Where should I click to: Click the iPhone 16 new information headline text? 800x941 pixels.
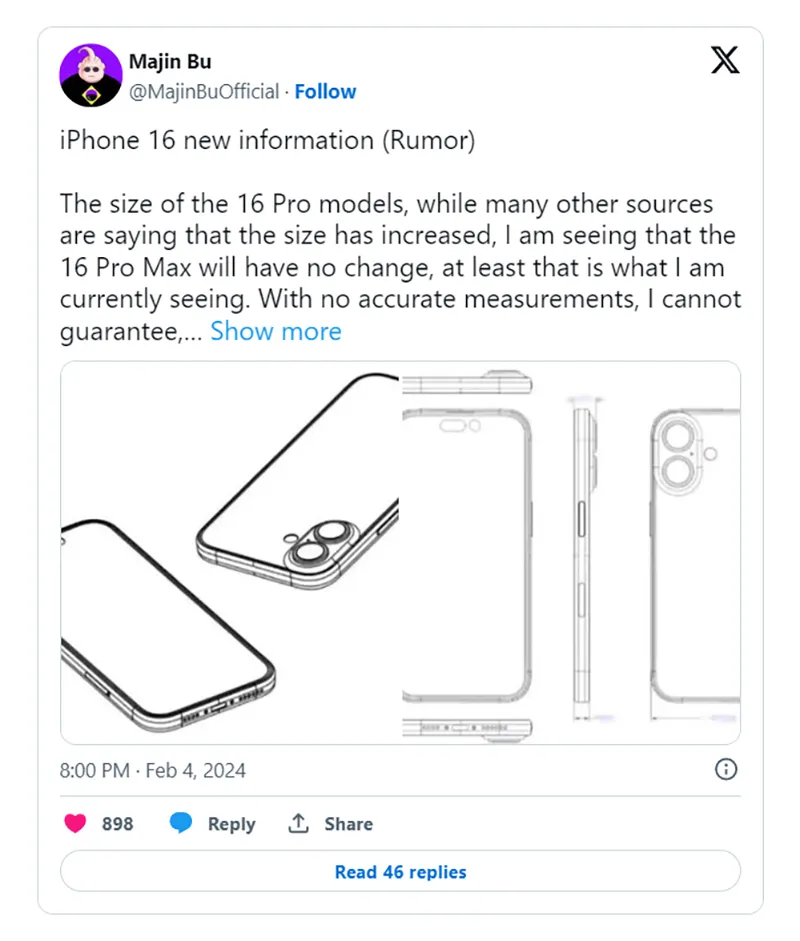pyautogui.click(x=267, y=141)
